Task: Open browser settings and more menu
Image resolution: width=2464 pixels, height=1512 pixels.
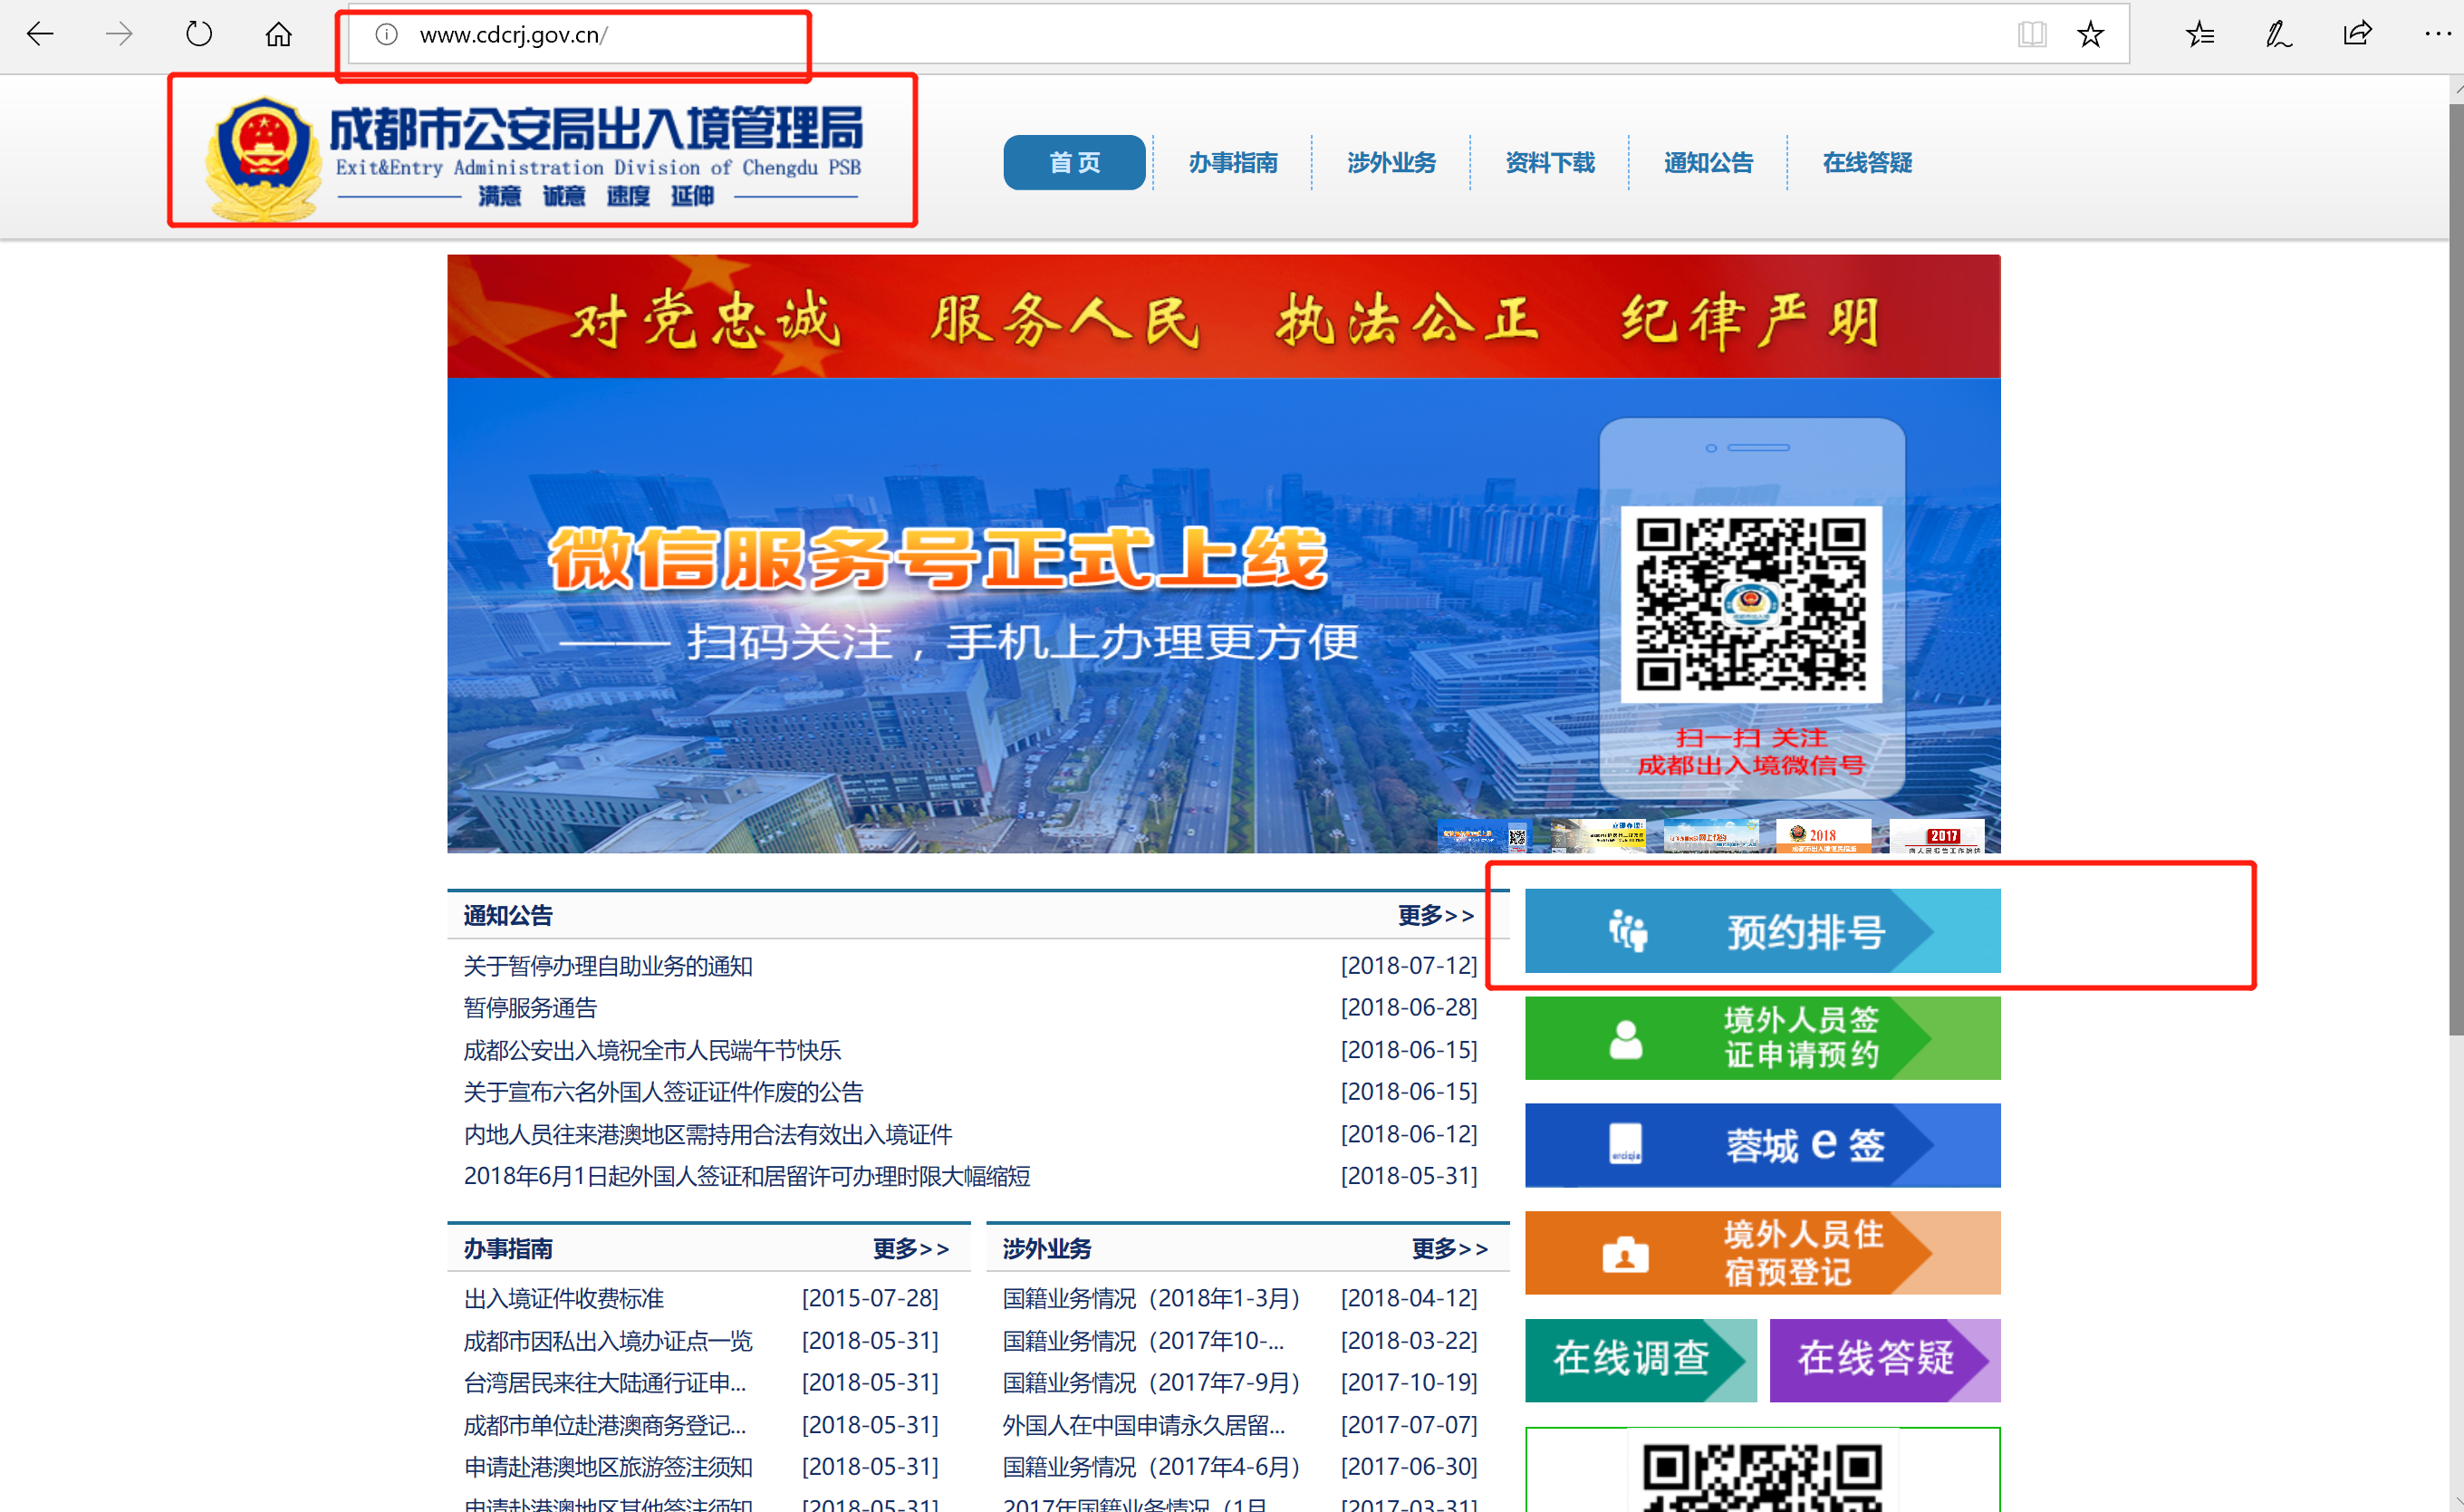Action: pos(2437,35)
